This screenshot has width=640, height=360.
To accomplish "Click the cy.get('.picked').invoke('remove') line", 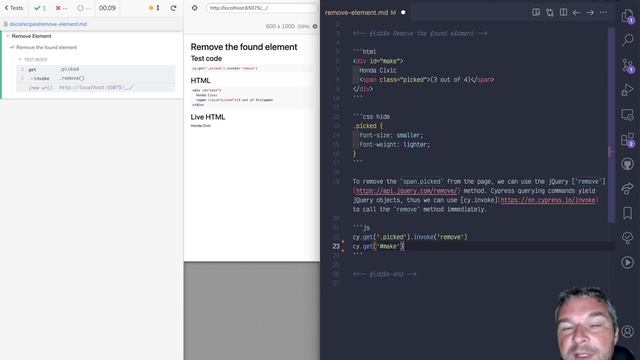I will coord(410,237).
